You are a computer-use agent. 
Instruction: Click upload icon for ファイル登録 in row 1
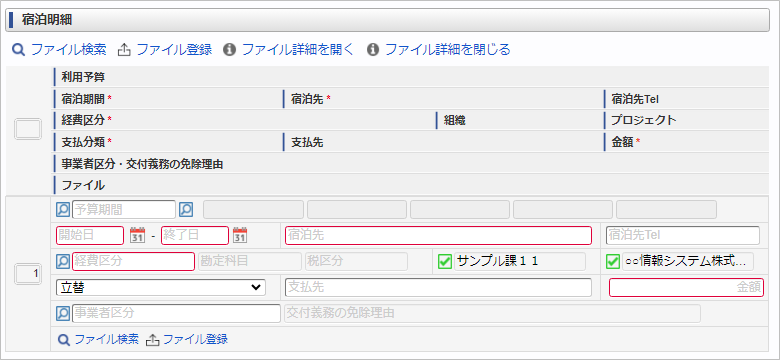(153, 340)
